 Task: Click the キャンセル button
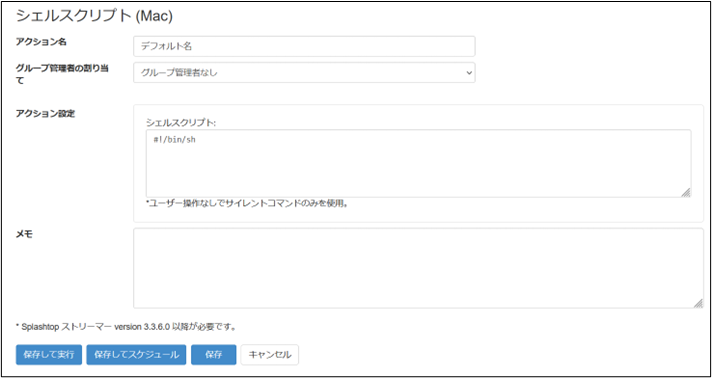pos(270,355)
